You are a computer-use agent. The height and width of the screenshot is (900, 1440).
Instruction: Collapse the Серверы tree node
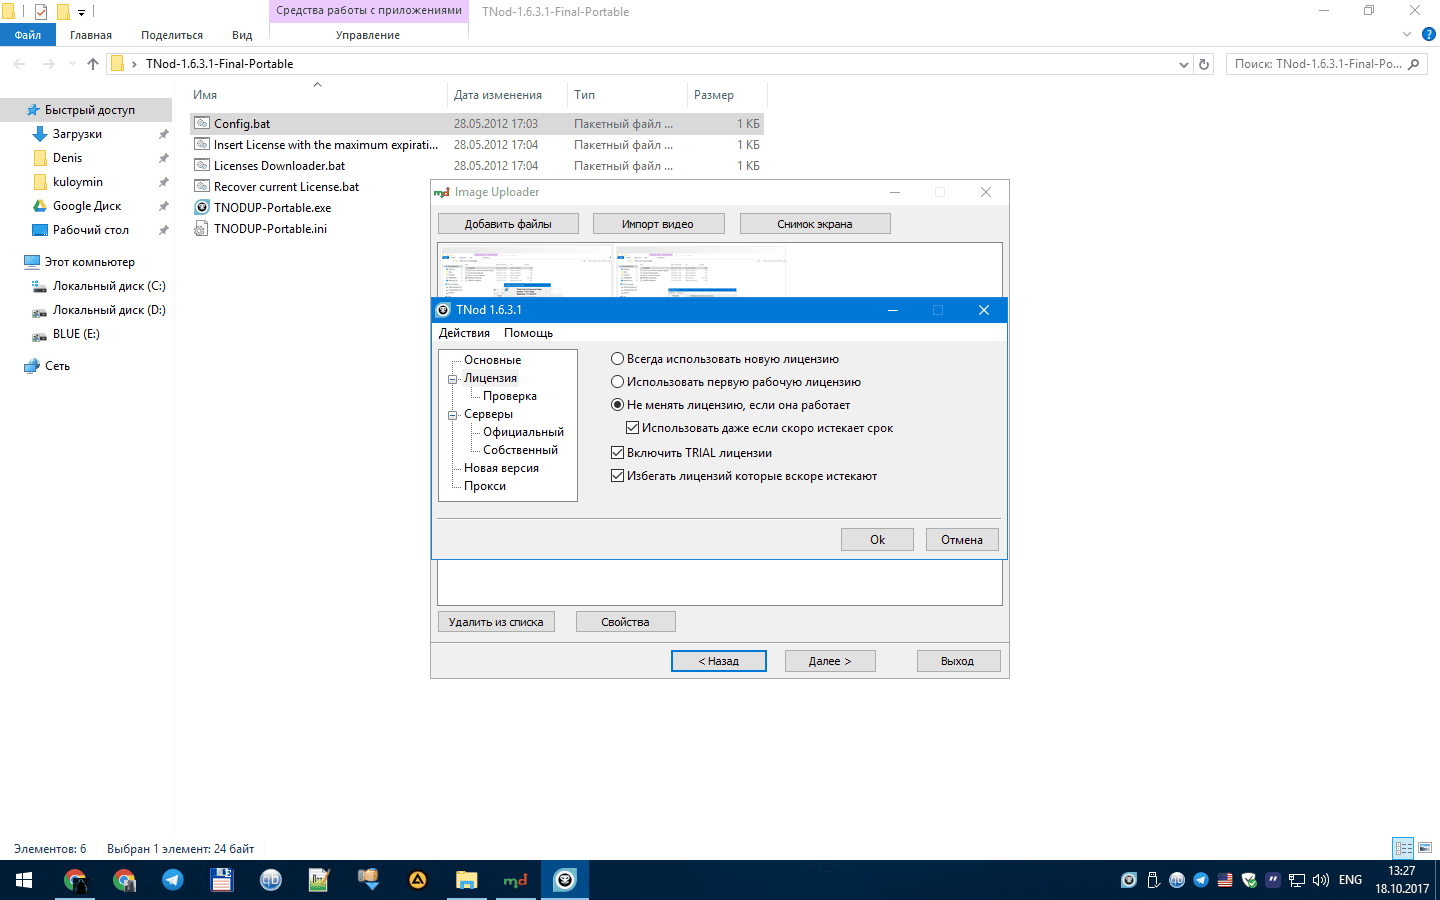[x=452, y=415]
